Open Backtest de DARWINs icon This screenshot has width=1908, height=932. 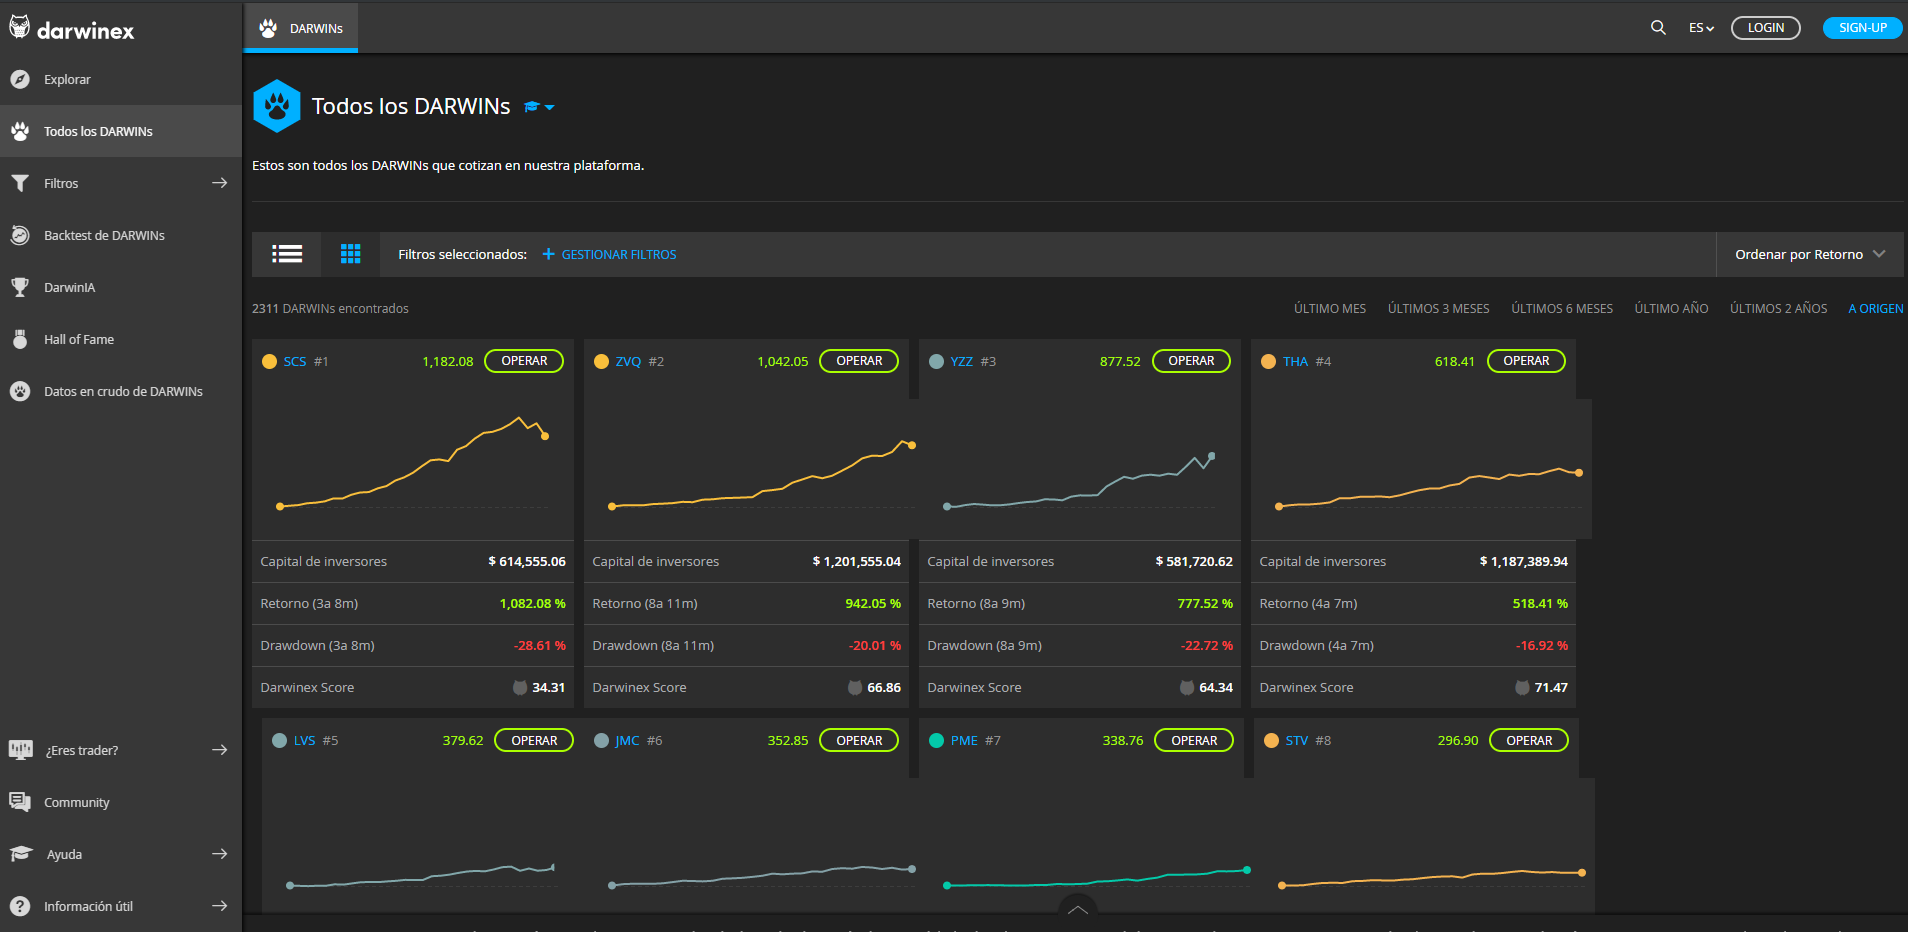[x=20, y=235]
